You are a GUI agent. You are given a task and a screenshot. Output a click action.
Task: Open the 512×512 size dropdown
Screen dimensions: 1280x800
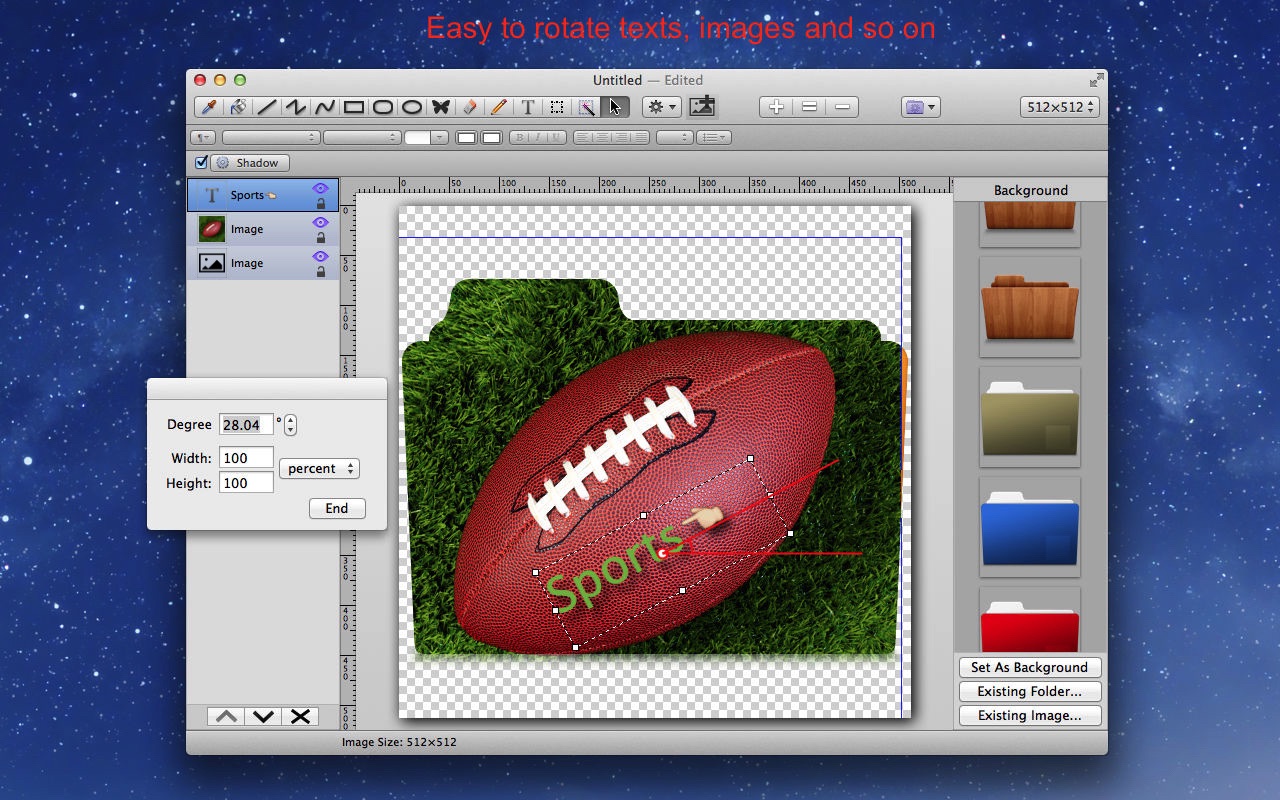point(1059,107)
